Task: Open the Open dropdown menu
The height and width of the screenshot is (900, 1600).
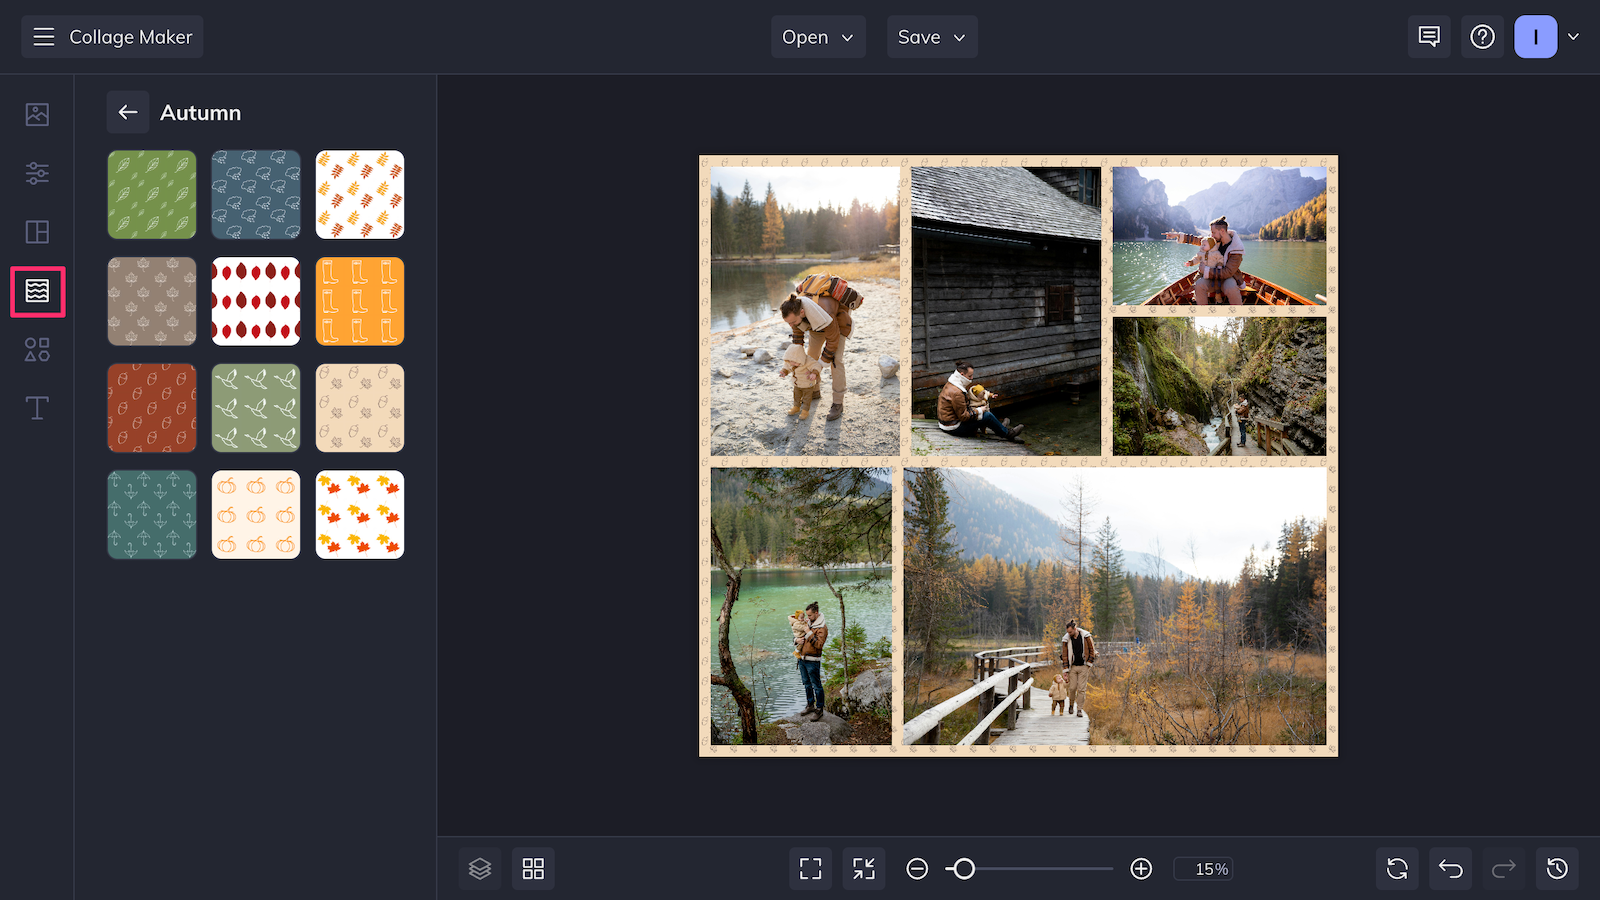Action: point(818,37)
